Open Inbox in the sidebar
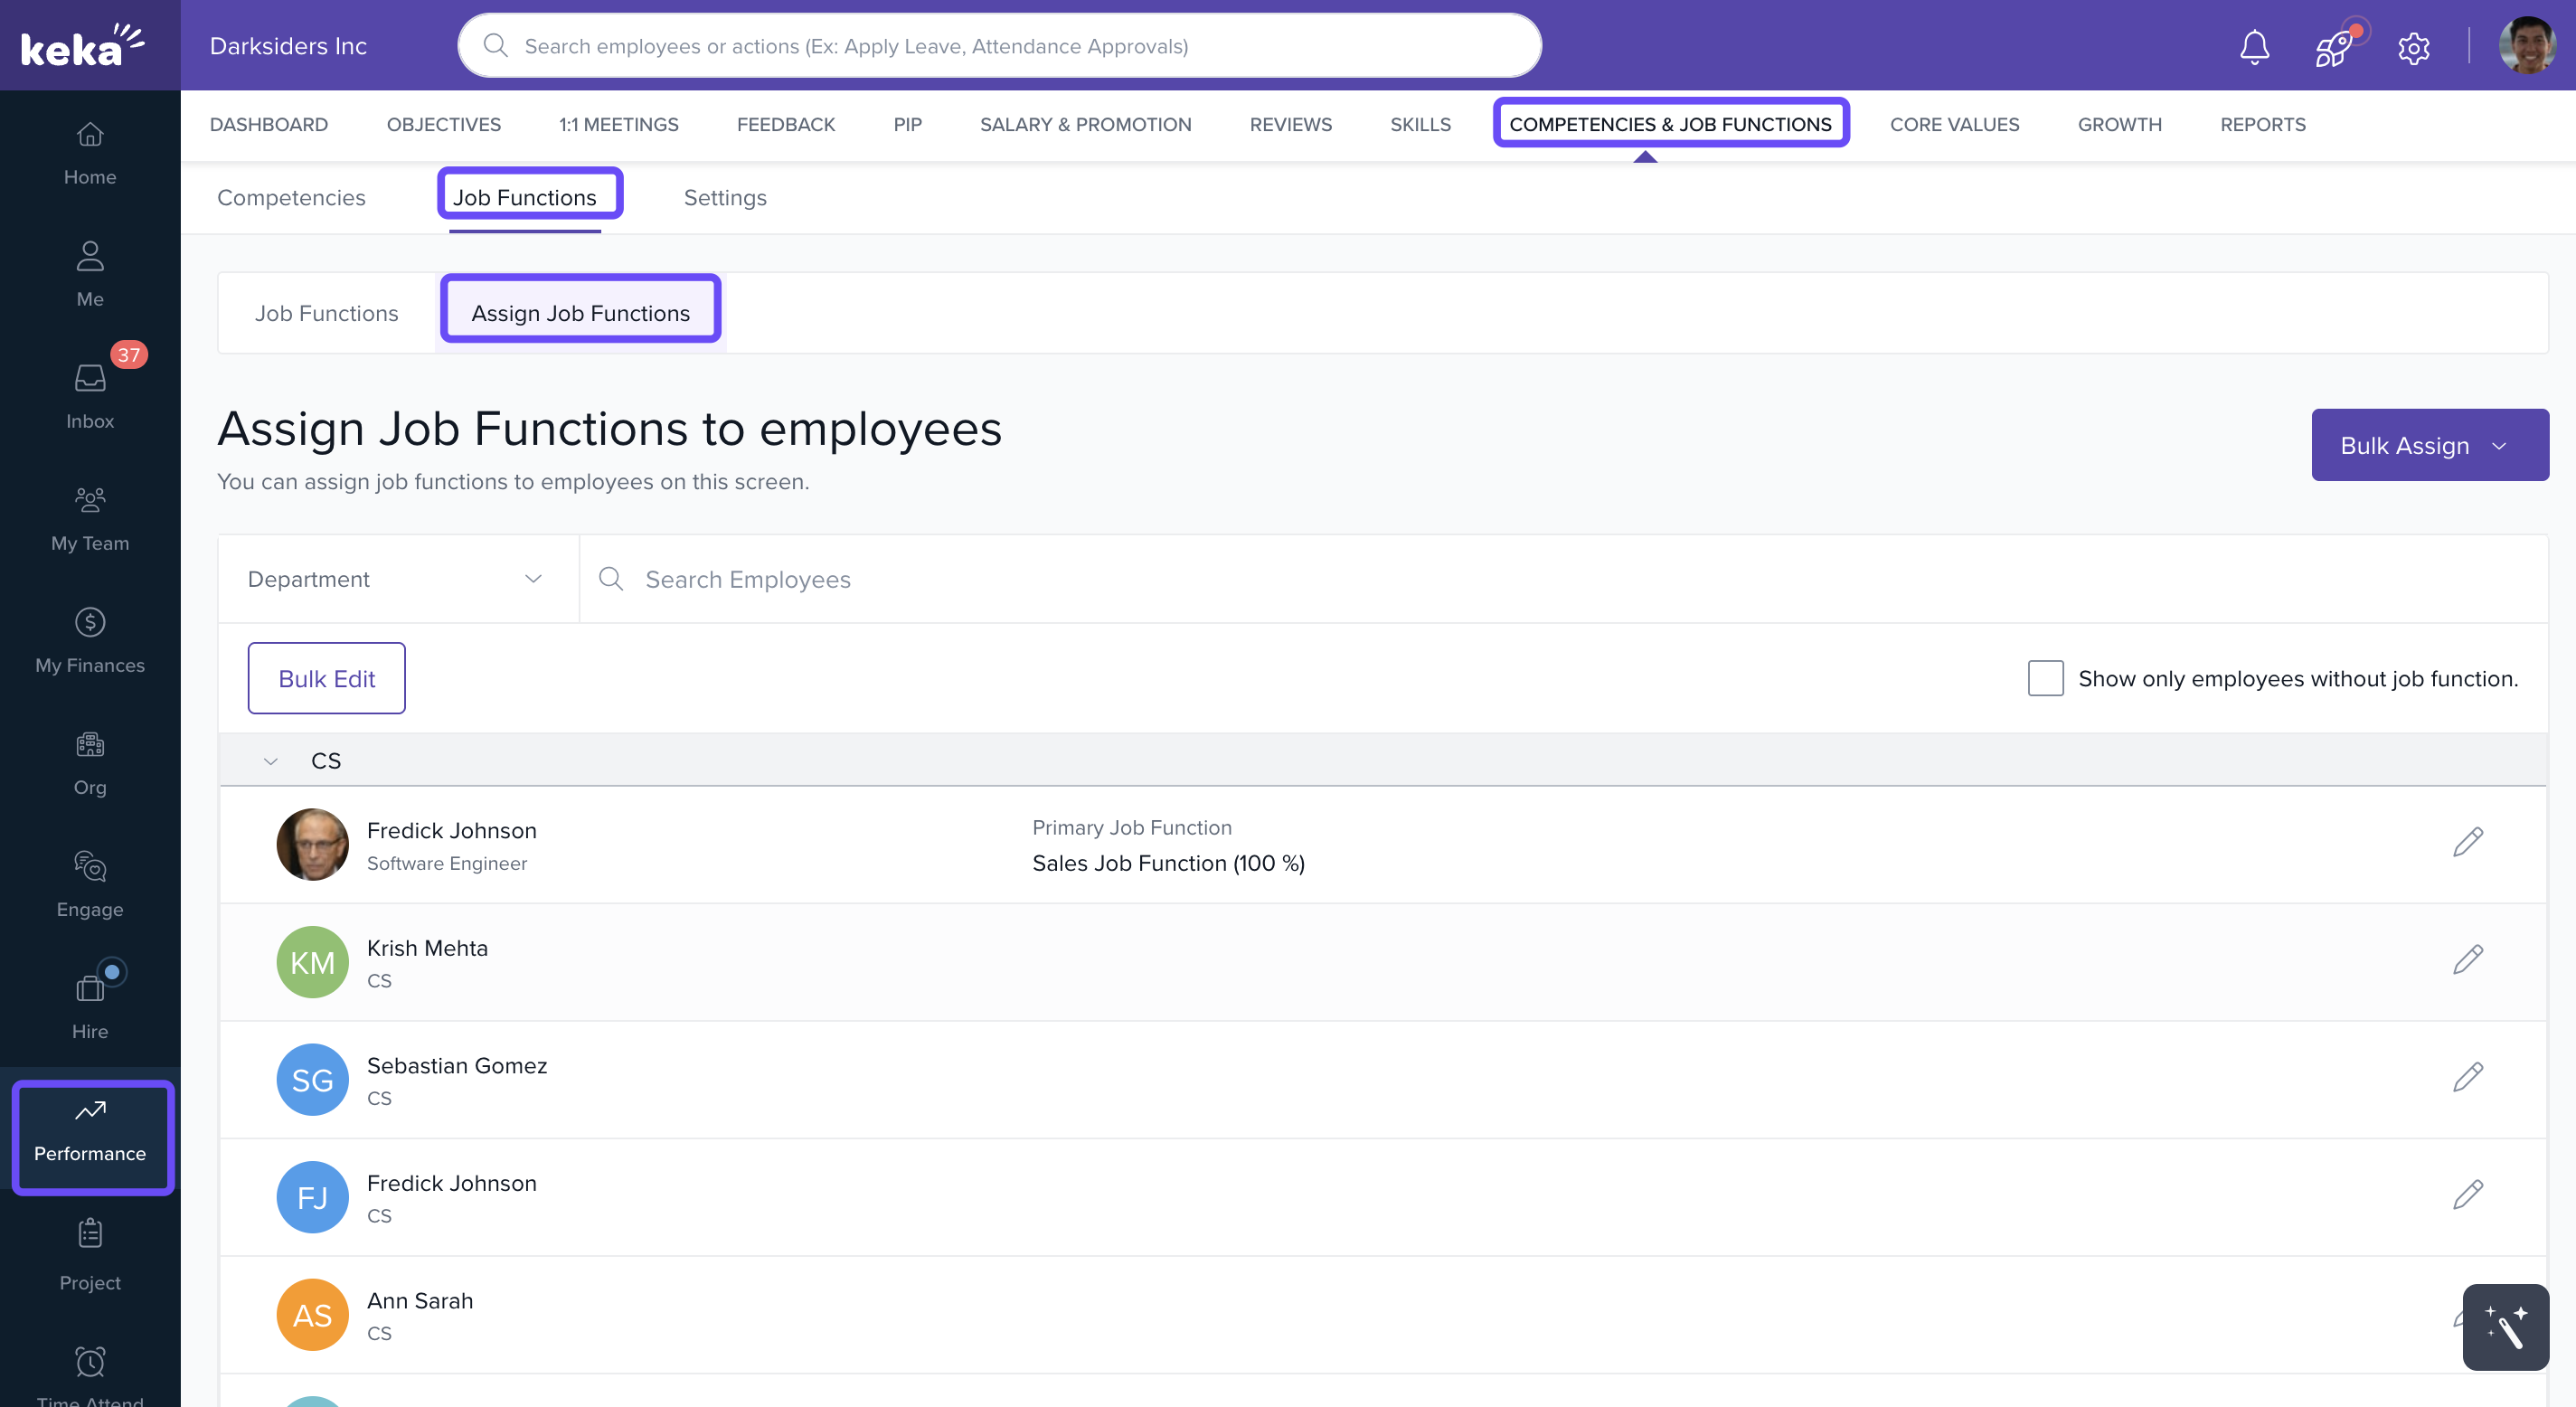 [90, 393]
